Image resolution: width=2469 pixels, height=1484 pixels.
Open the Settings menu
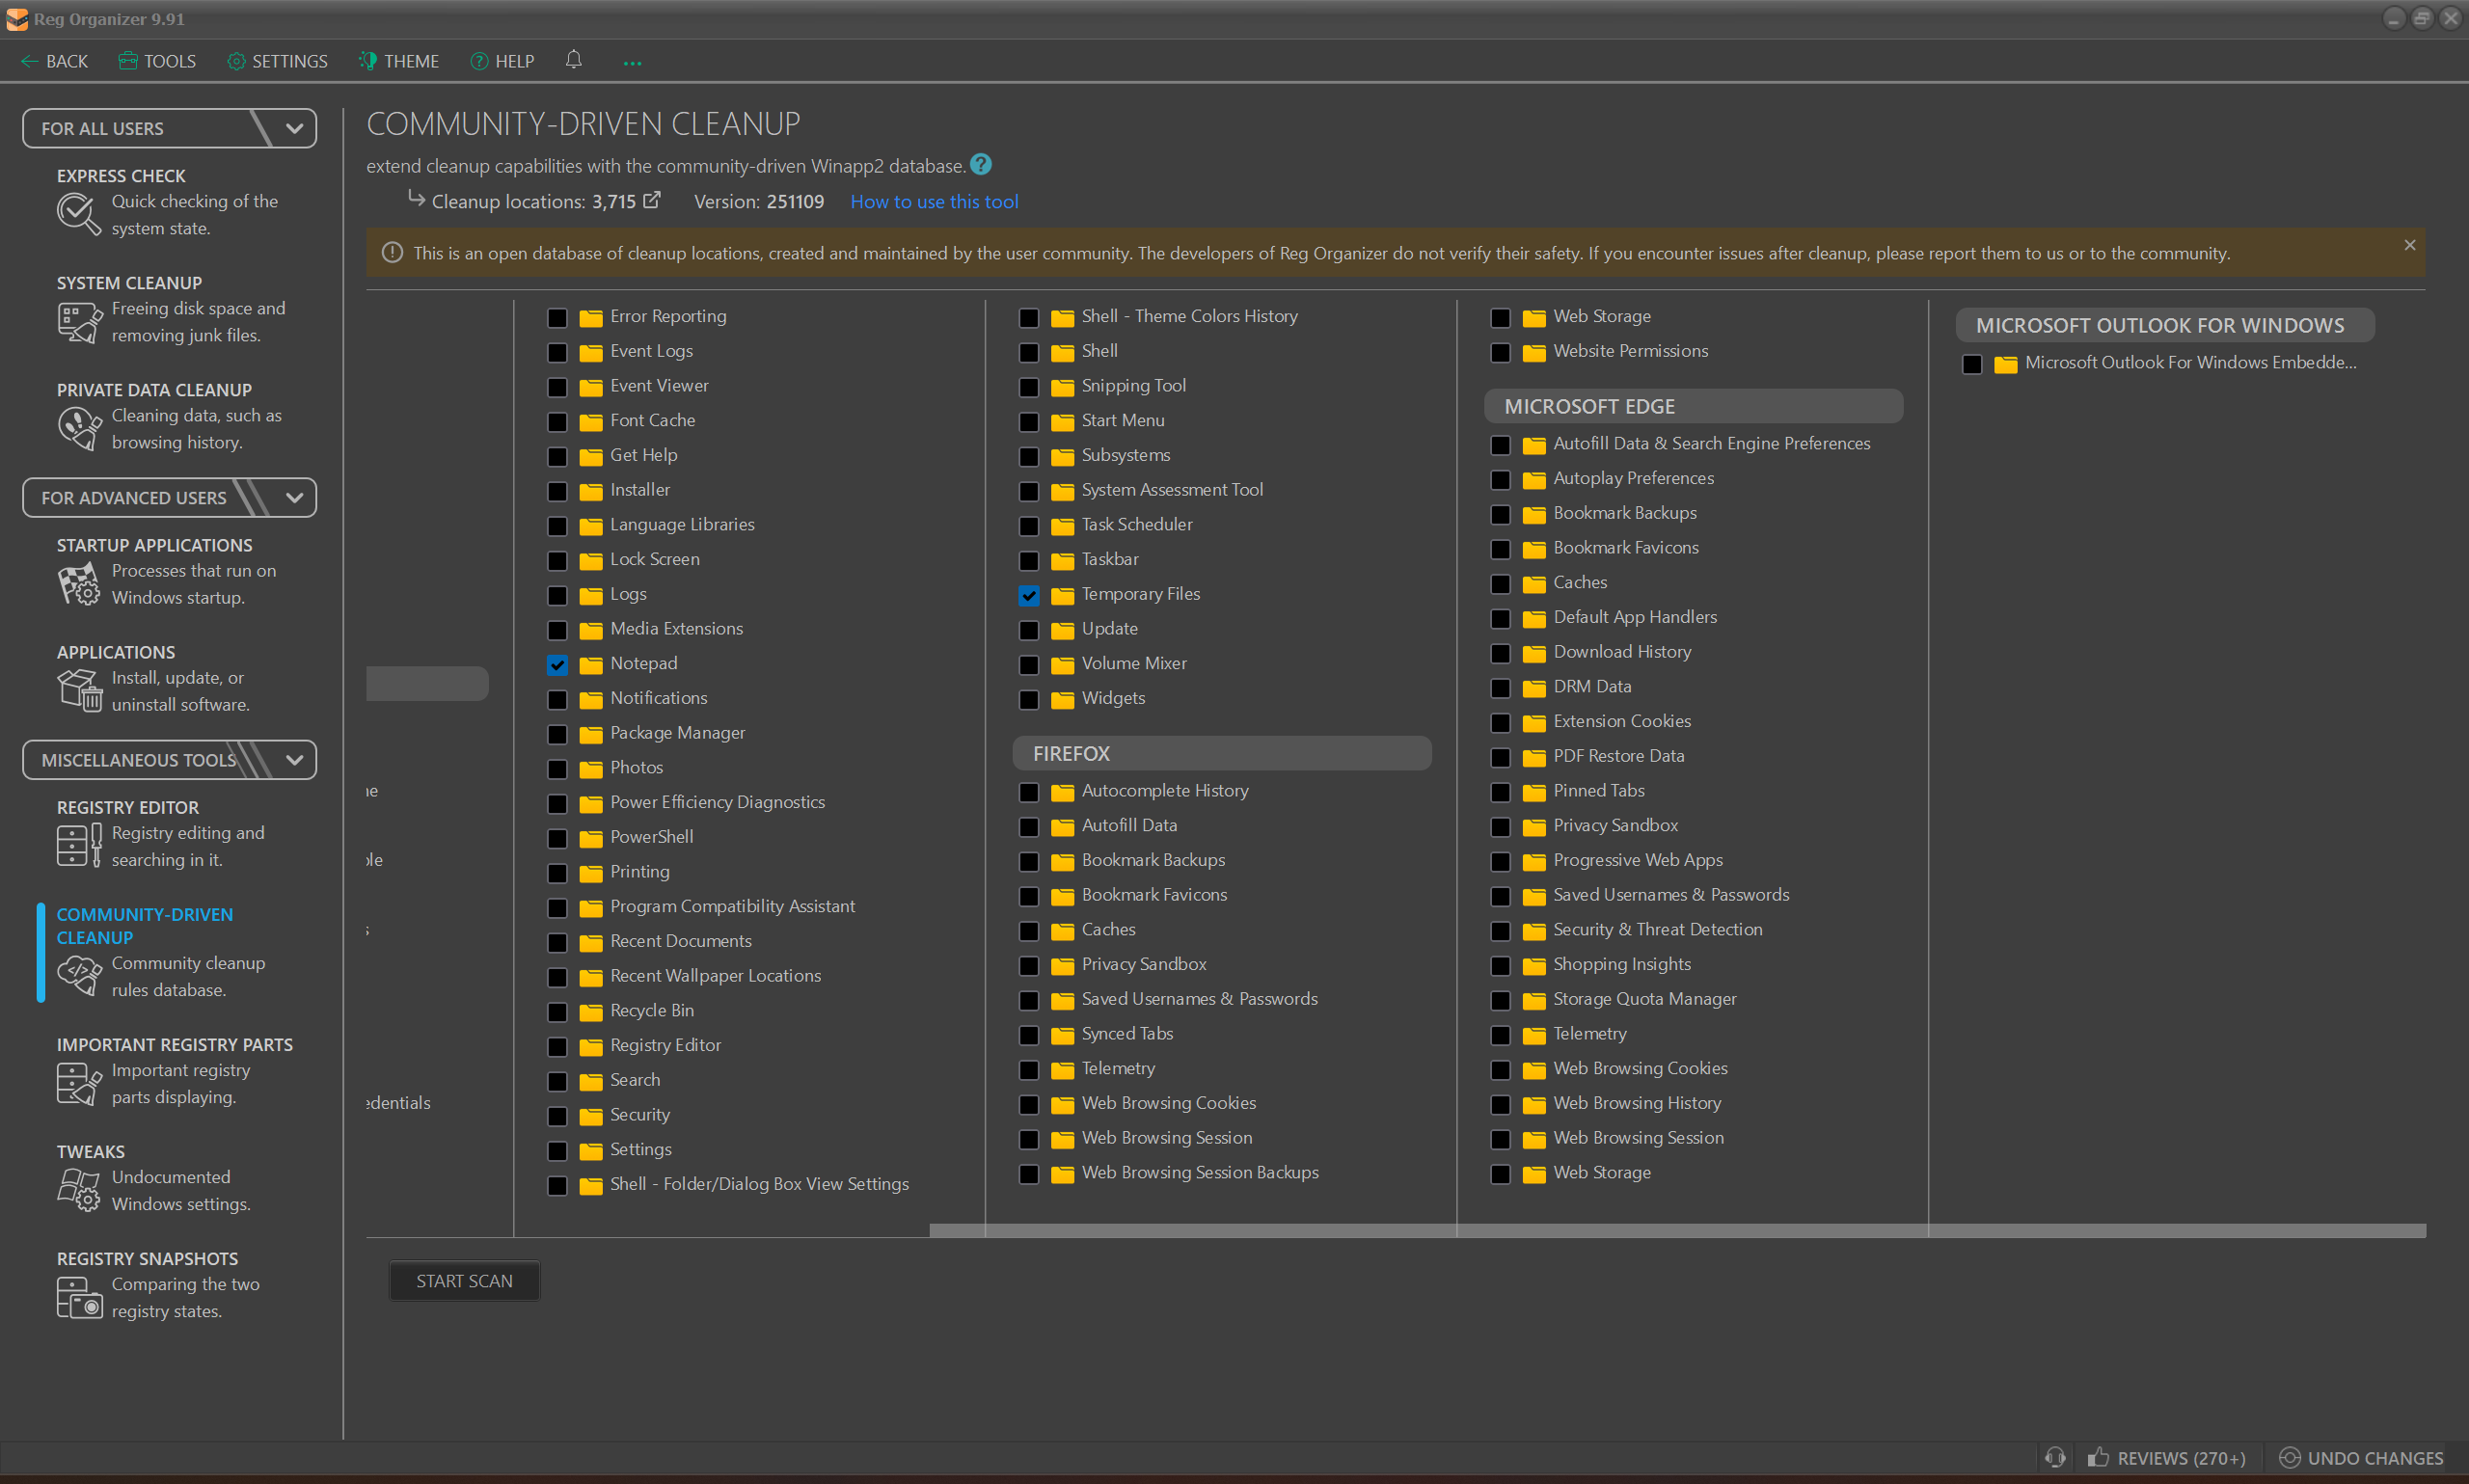(x=277, y=61)
